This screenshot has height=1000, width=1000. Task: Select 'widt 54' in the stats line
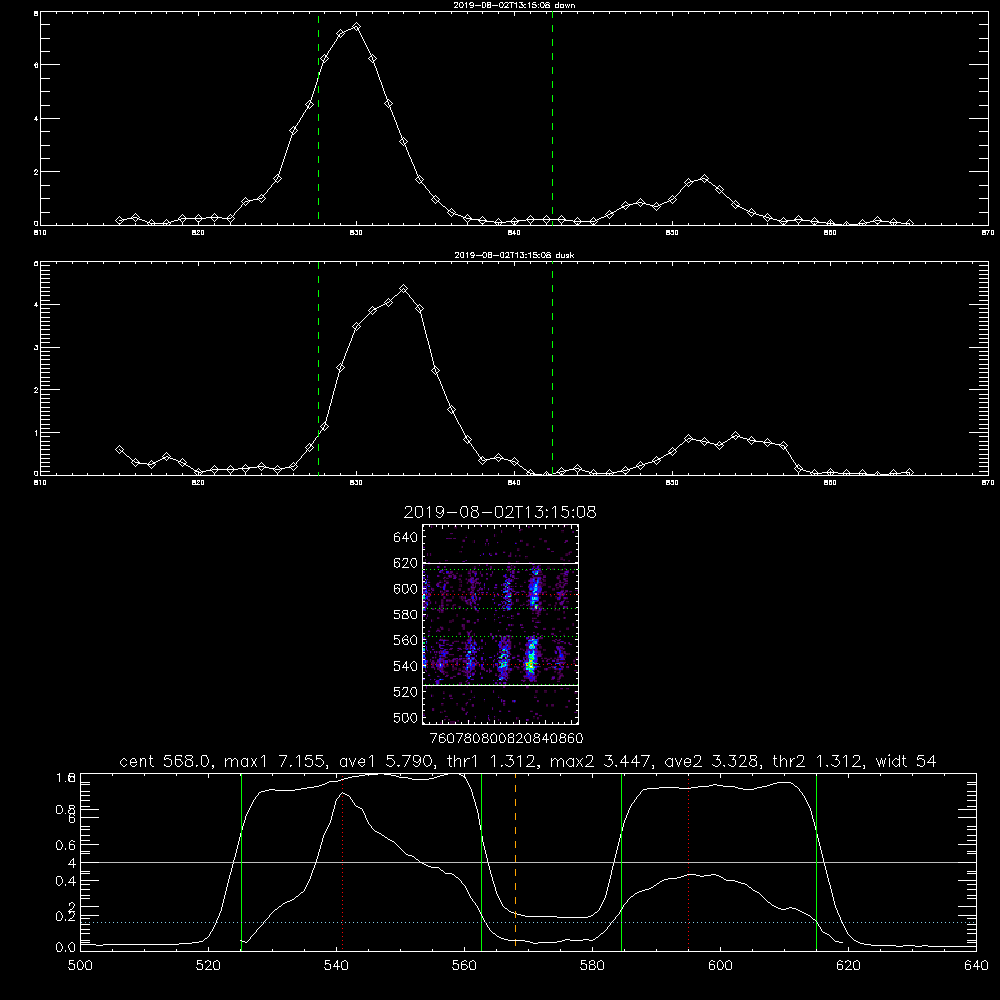906,761
